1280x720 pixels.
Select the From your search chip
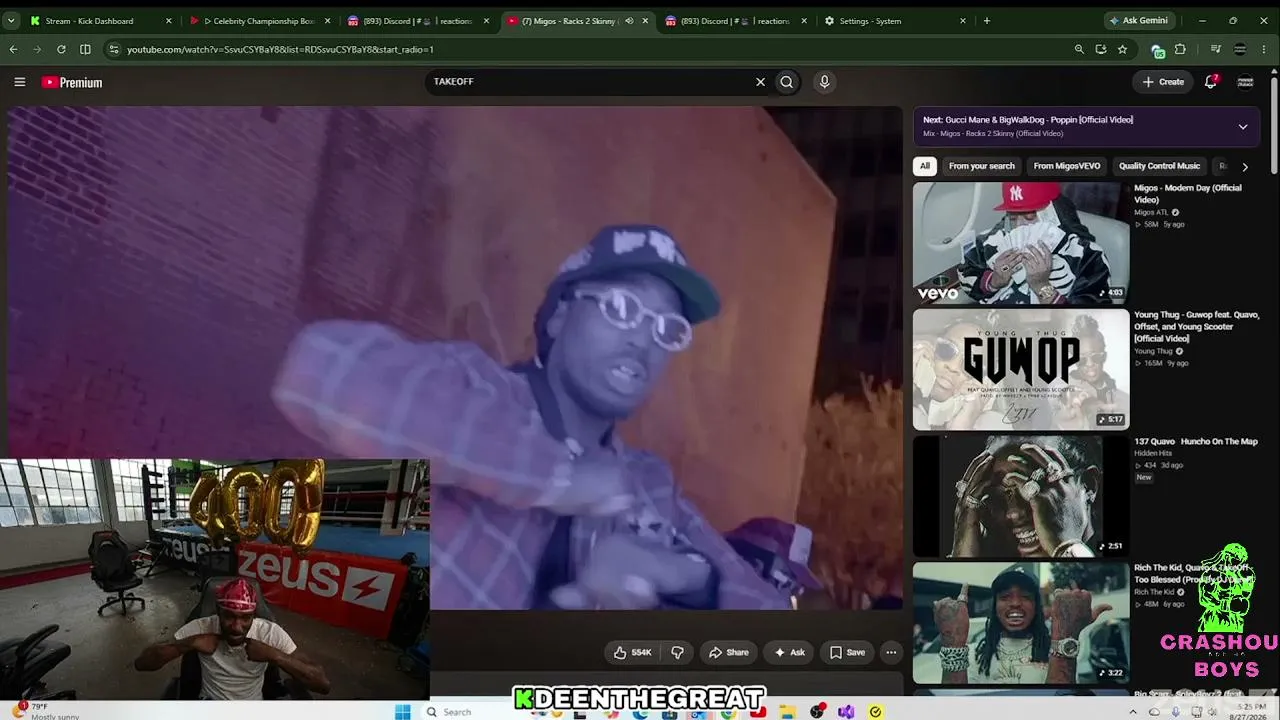click(982, 166)
